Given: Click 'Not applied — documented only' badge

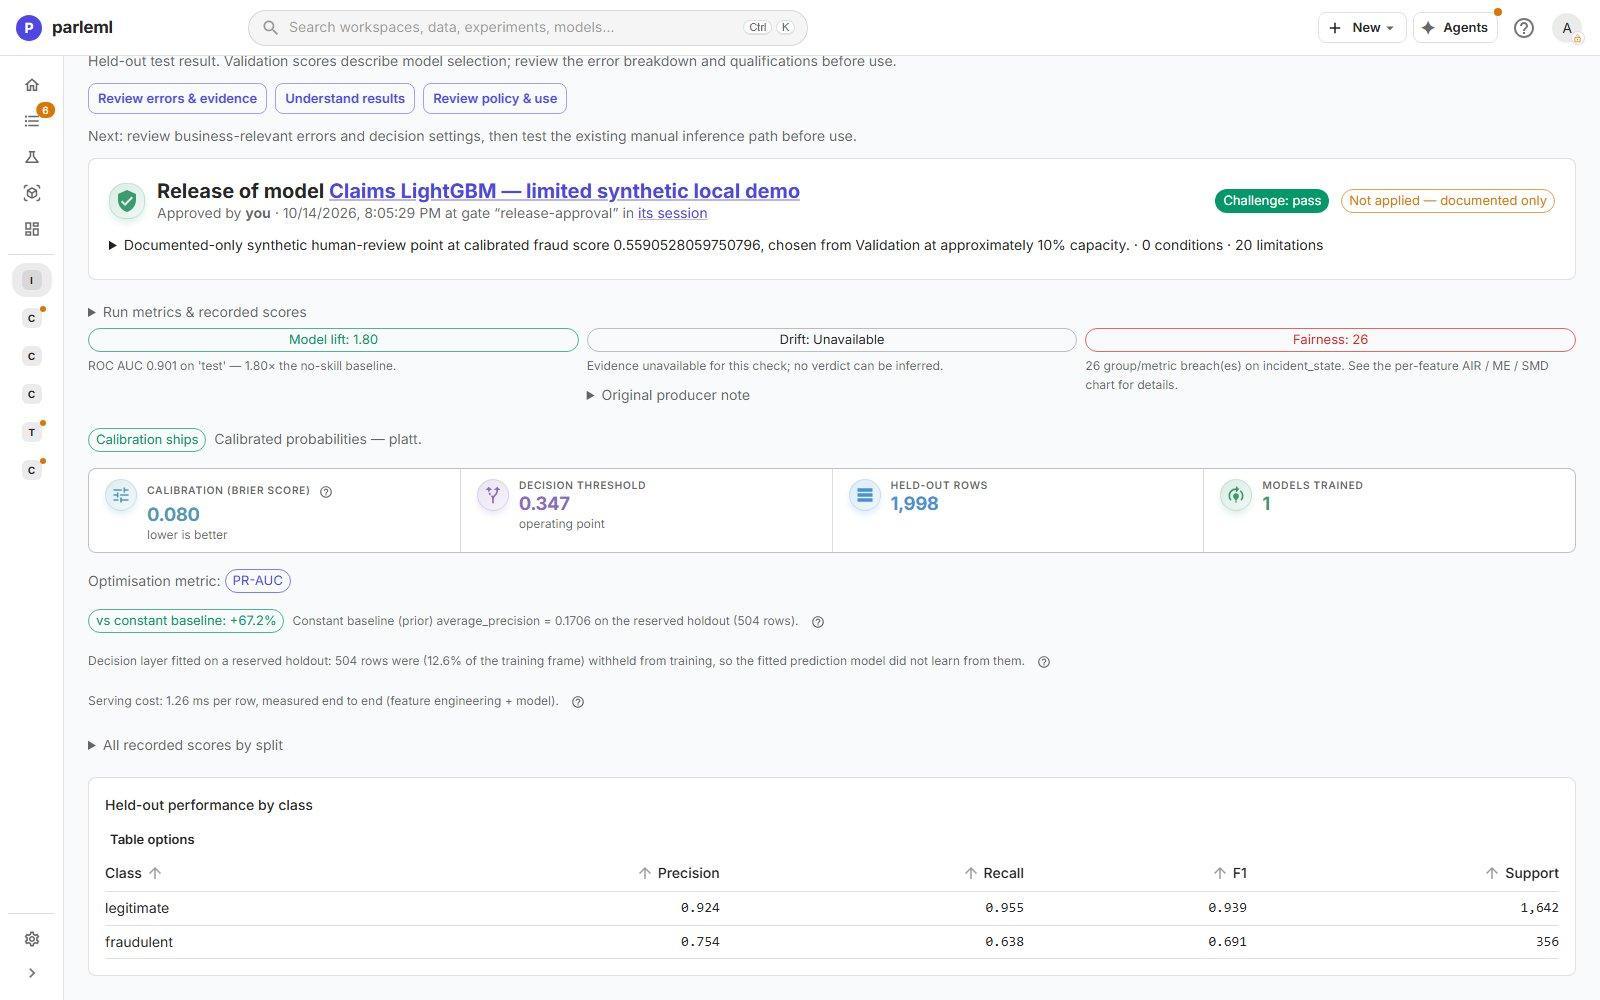Looking at the screenshot, I should click(x=1448, y=201).
